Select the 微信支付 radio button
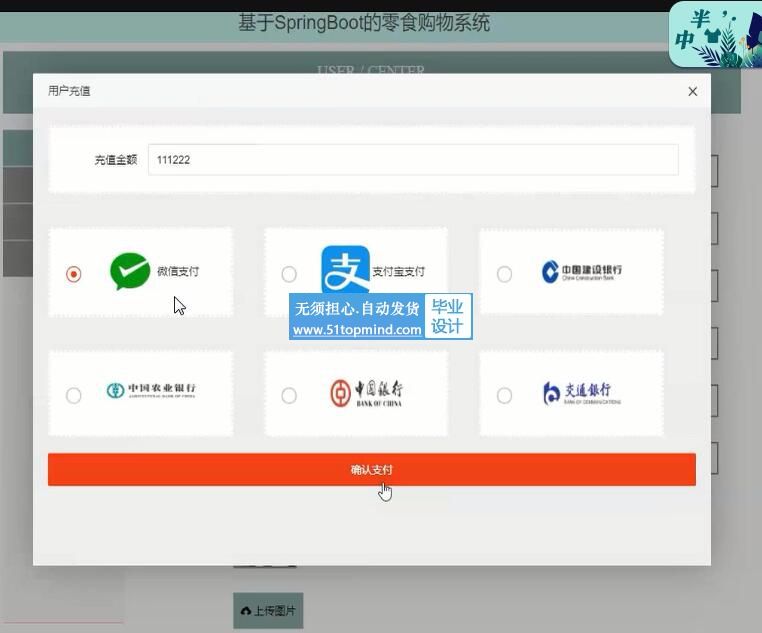The width and height of the screenshot is (762, 633). click(74, 274)
